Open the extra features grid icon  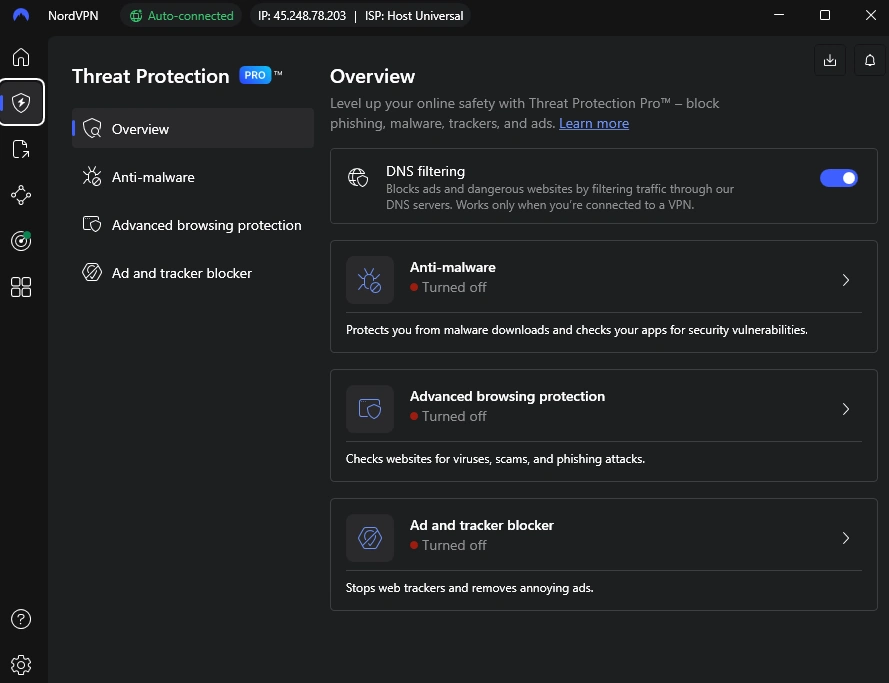pos(21,287)
